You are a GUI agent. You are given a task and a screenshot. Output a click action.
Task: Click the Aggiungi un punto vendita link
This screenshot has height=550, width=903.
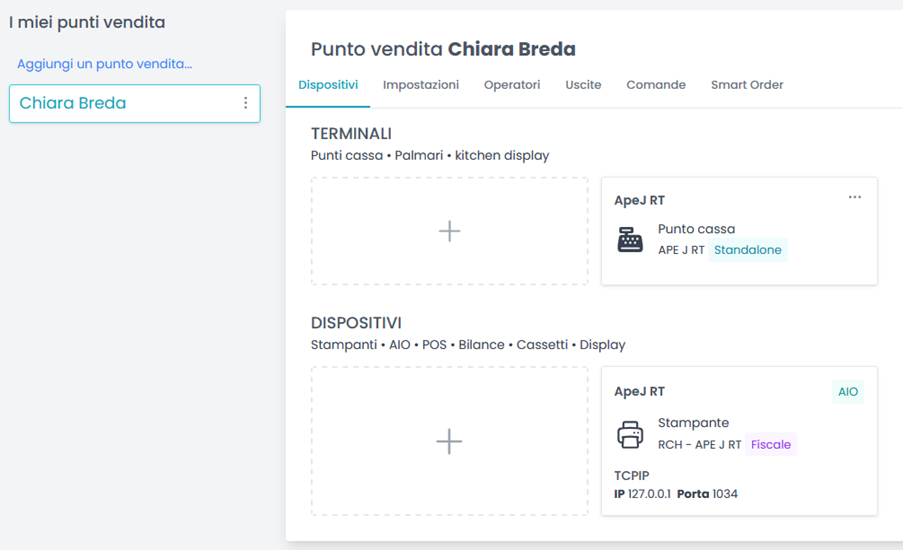(x=104, y=64)
